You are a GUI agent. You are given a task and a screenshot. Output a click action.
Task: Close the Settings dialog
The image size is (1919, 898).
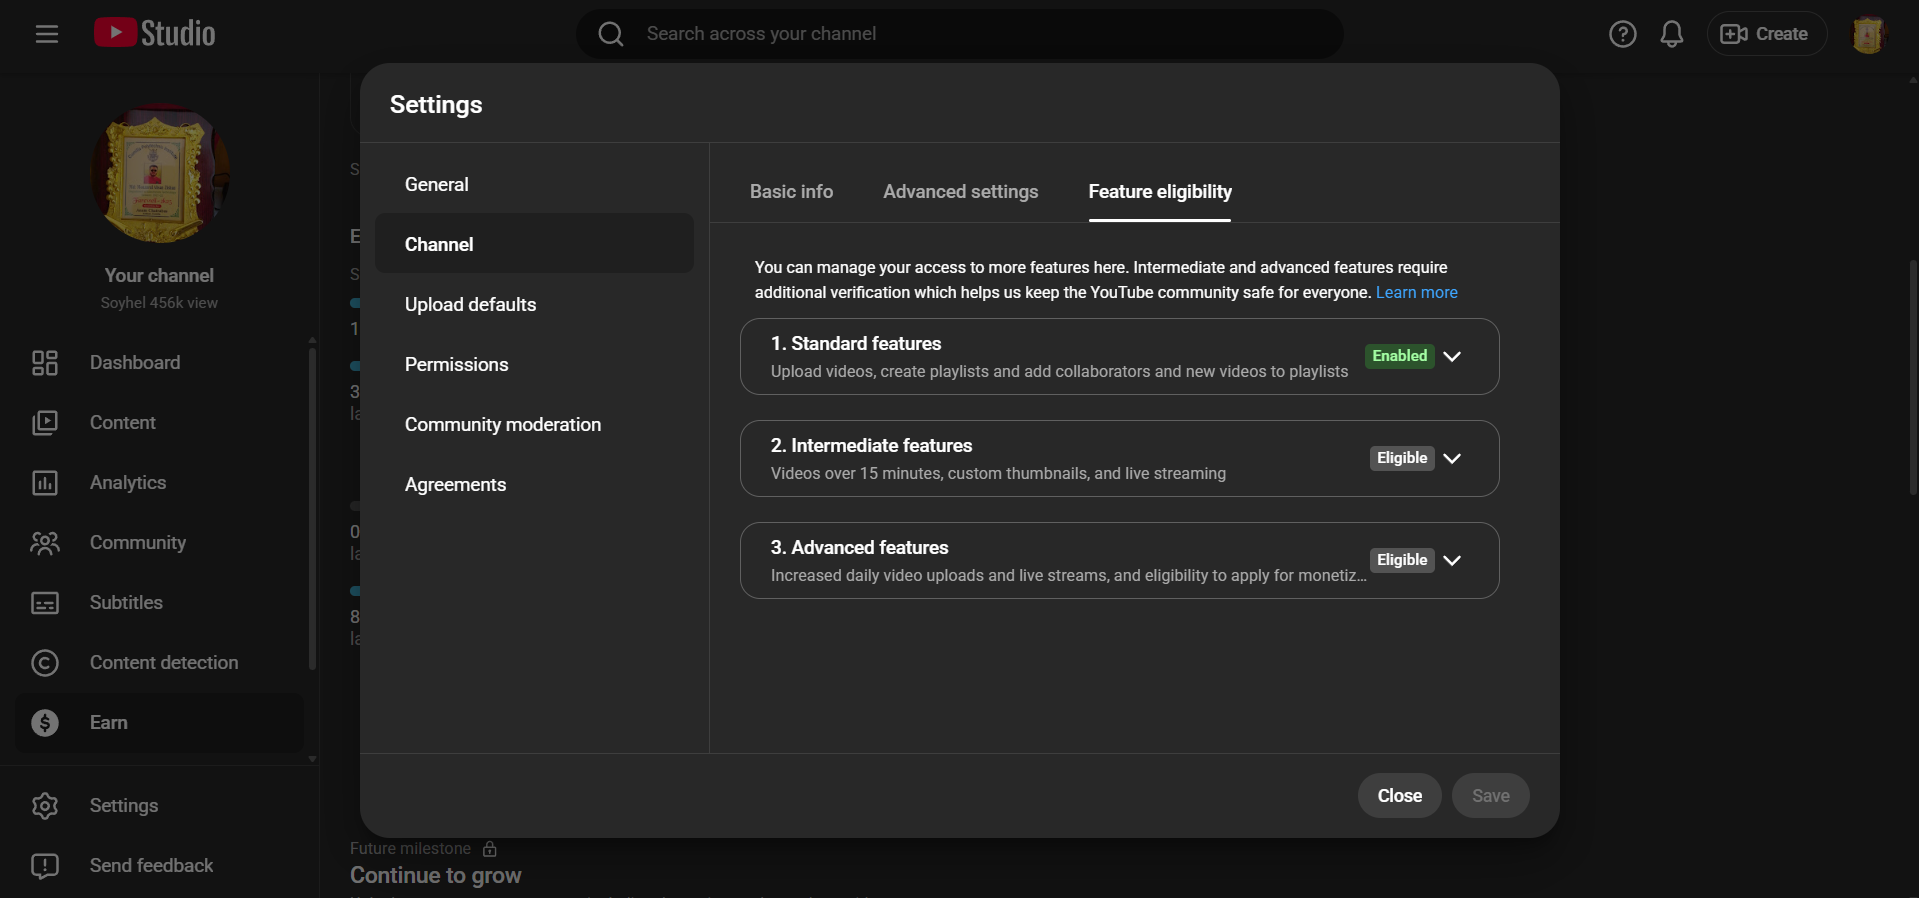pyautogui.click(x=1399, y=796)
